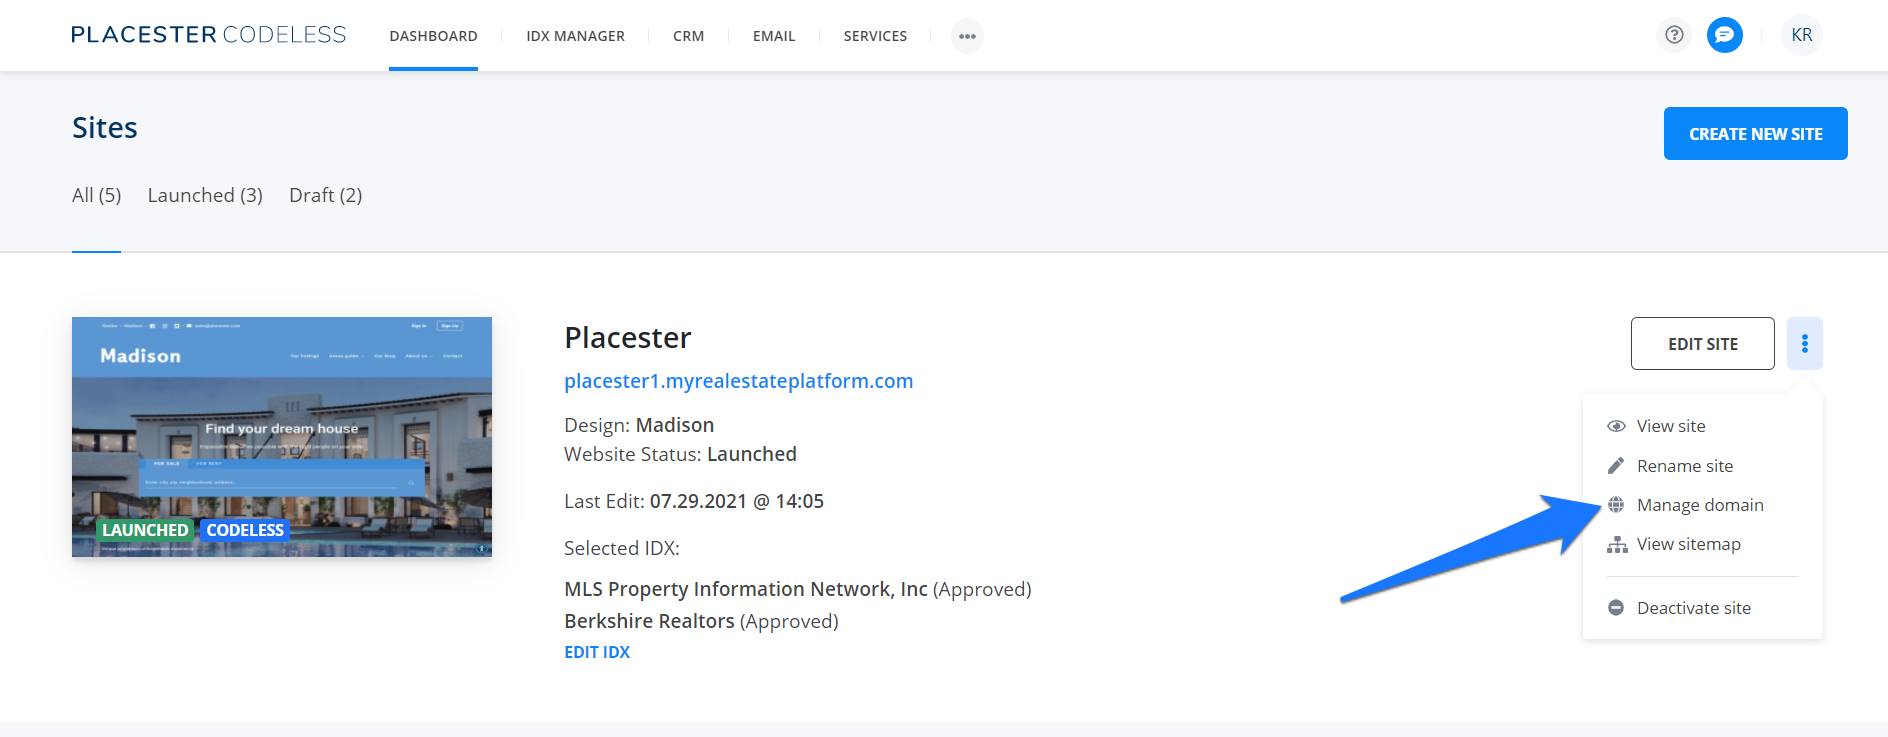Go to the CRM nav tab
Image resolution: width=1888 pixels, height=737 pixels.
688,36
